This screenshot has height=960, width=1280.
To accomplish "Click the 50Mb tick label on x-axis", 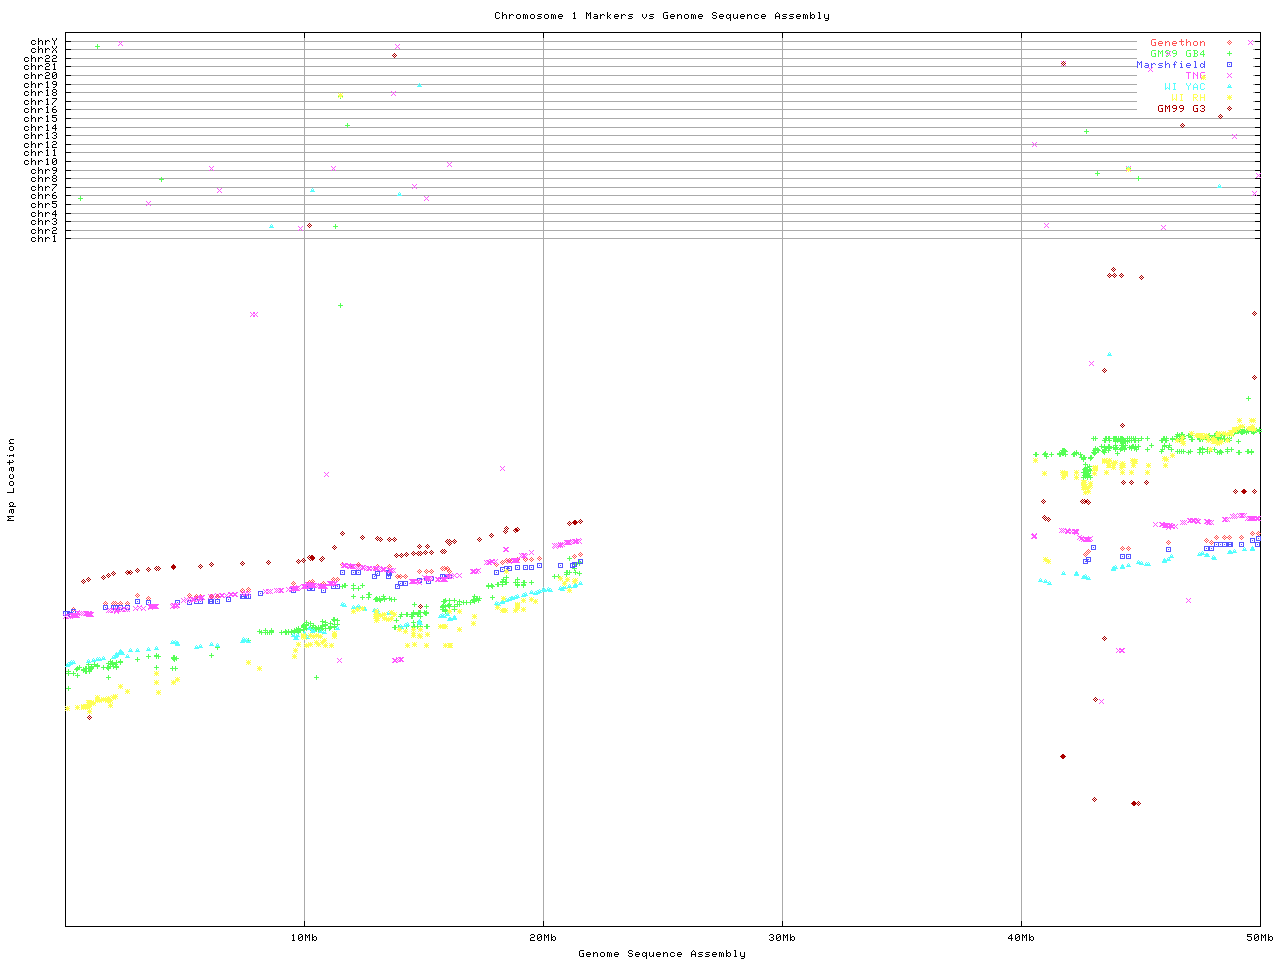I will click(x=1259, y=938).
